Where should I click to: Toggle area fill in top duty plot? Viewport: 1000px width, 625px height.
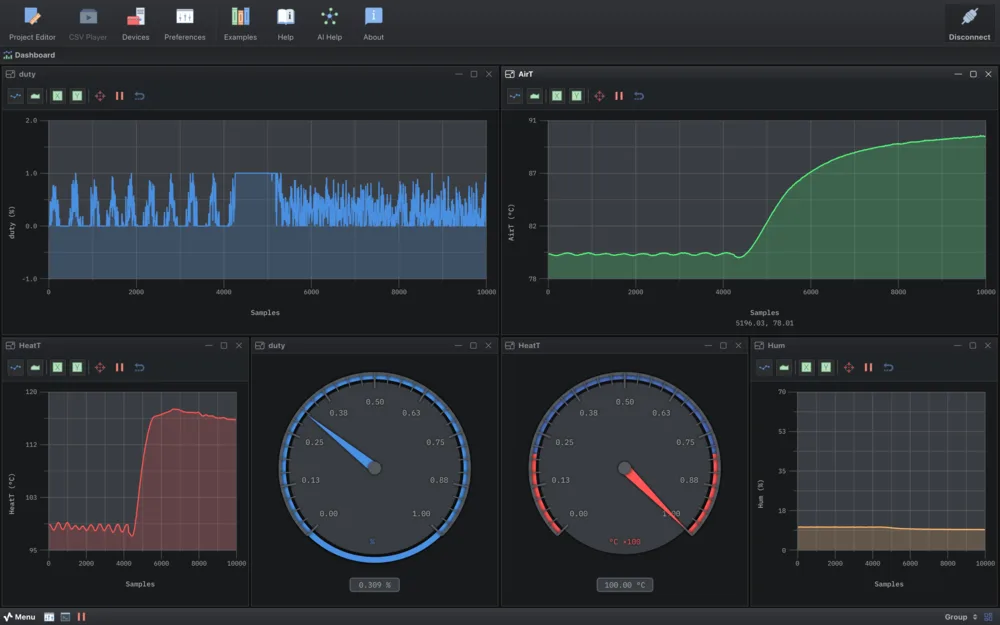click(35, 96)
